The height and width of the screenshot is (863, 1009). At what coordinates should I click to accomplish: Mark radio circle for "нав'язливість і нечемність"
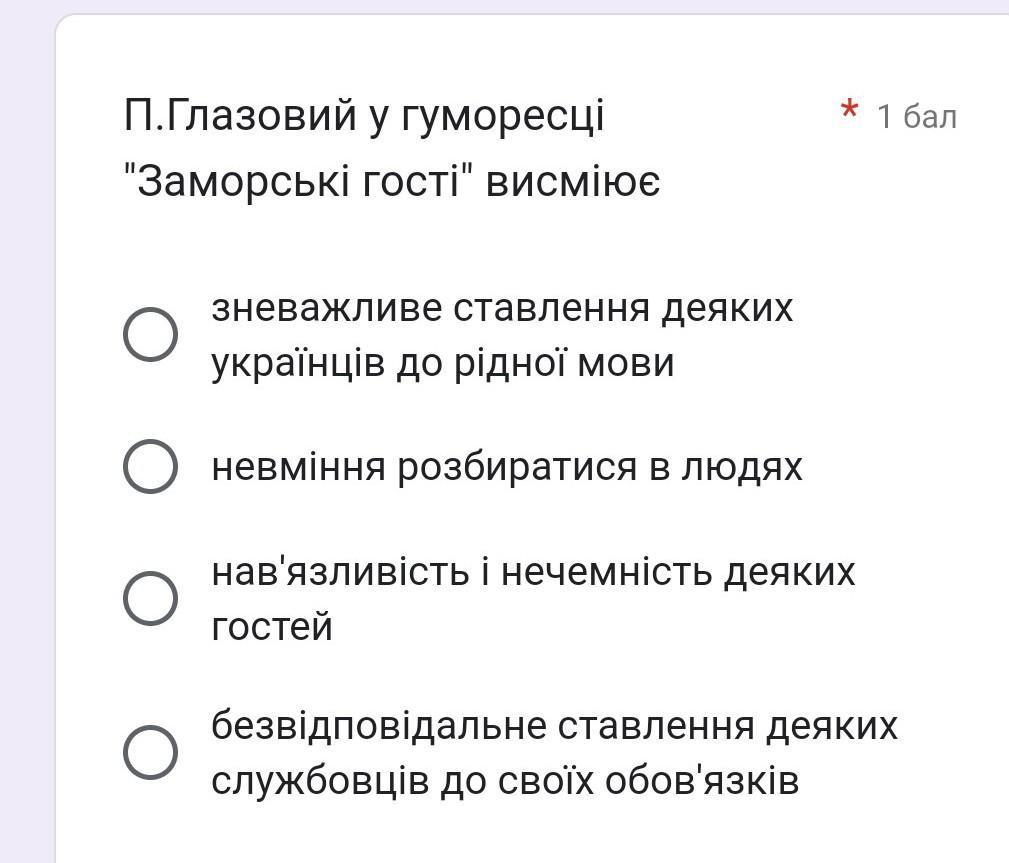click(151, 599)
